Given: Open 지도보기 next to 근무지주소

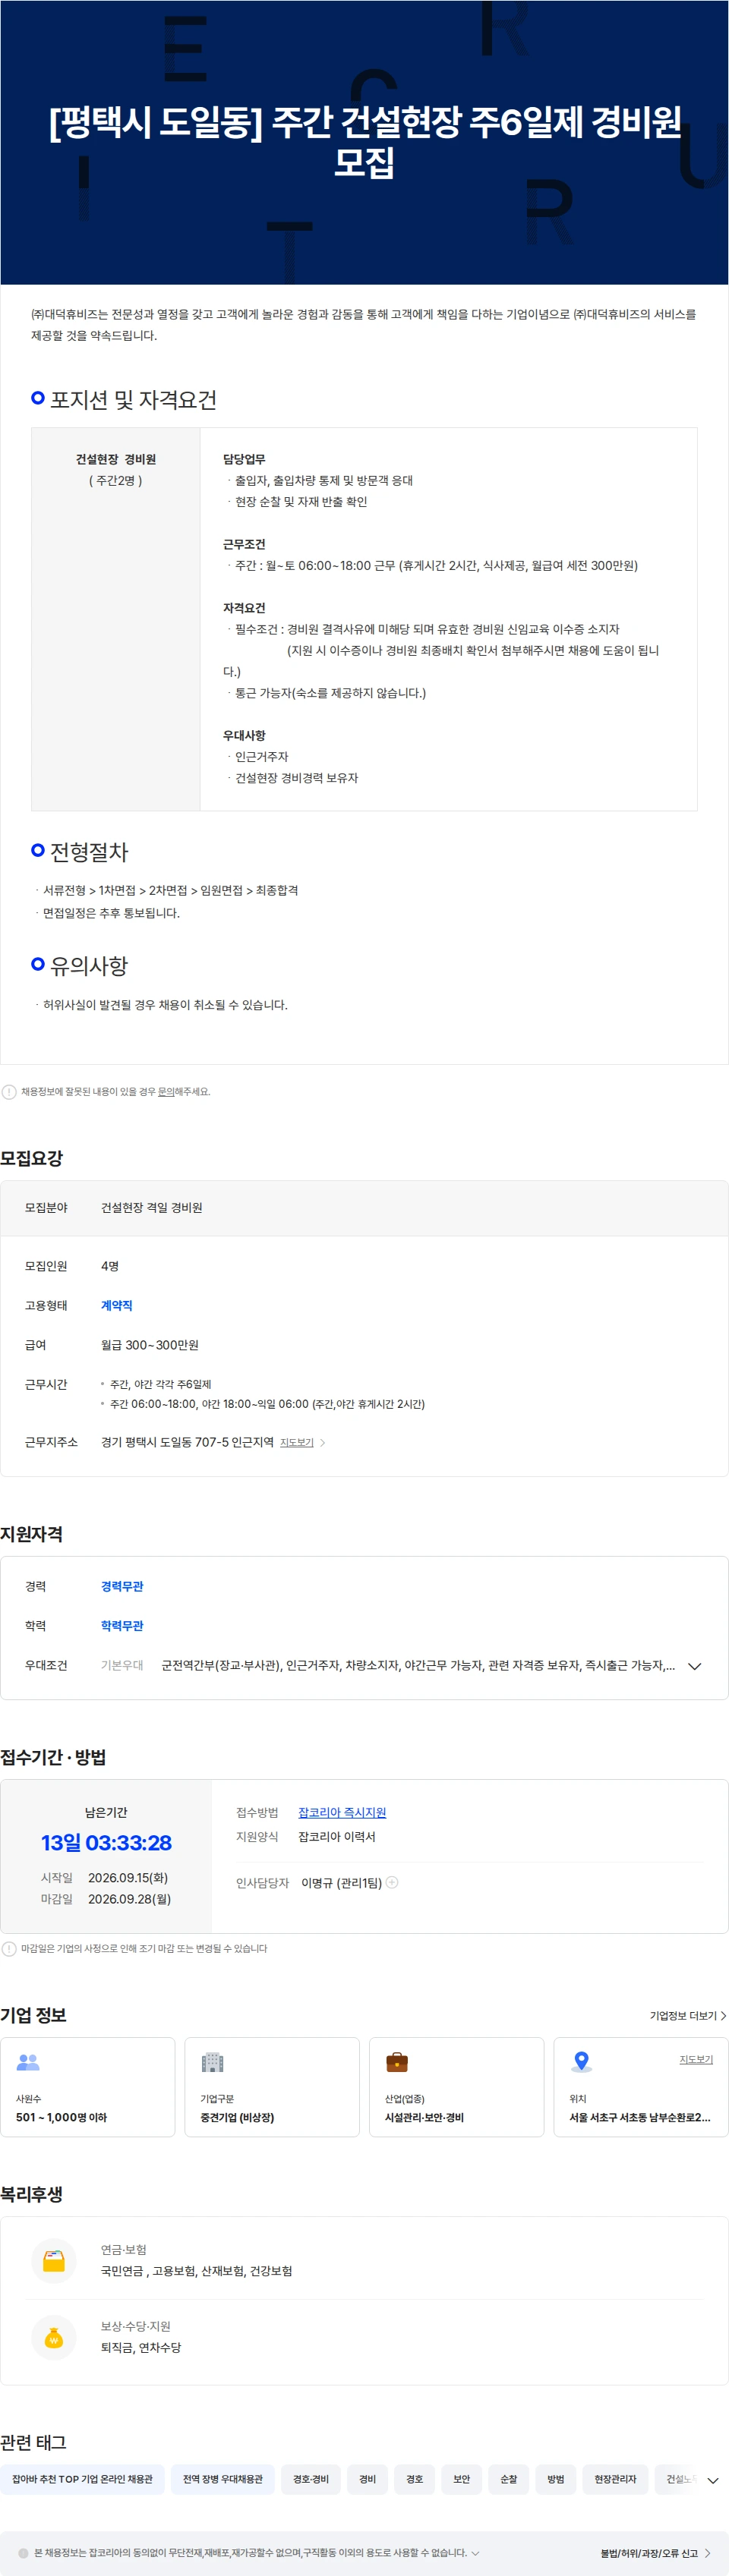Looking at the screenshot, I should click(x=297, y=1442).
